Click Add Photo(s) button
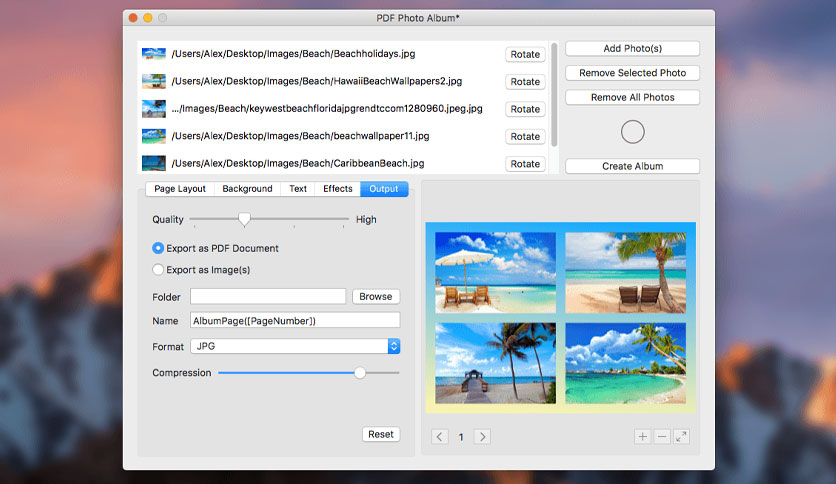Image resolution: width=836 pixels, height=484 pixels. pyautogui.click(x=632, y=49)
